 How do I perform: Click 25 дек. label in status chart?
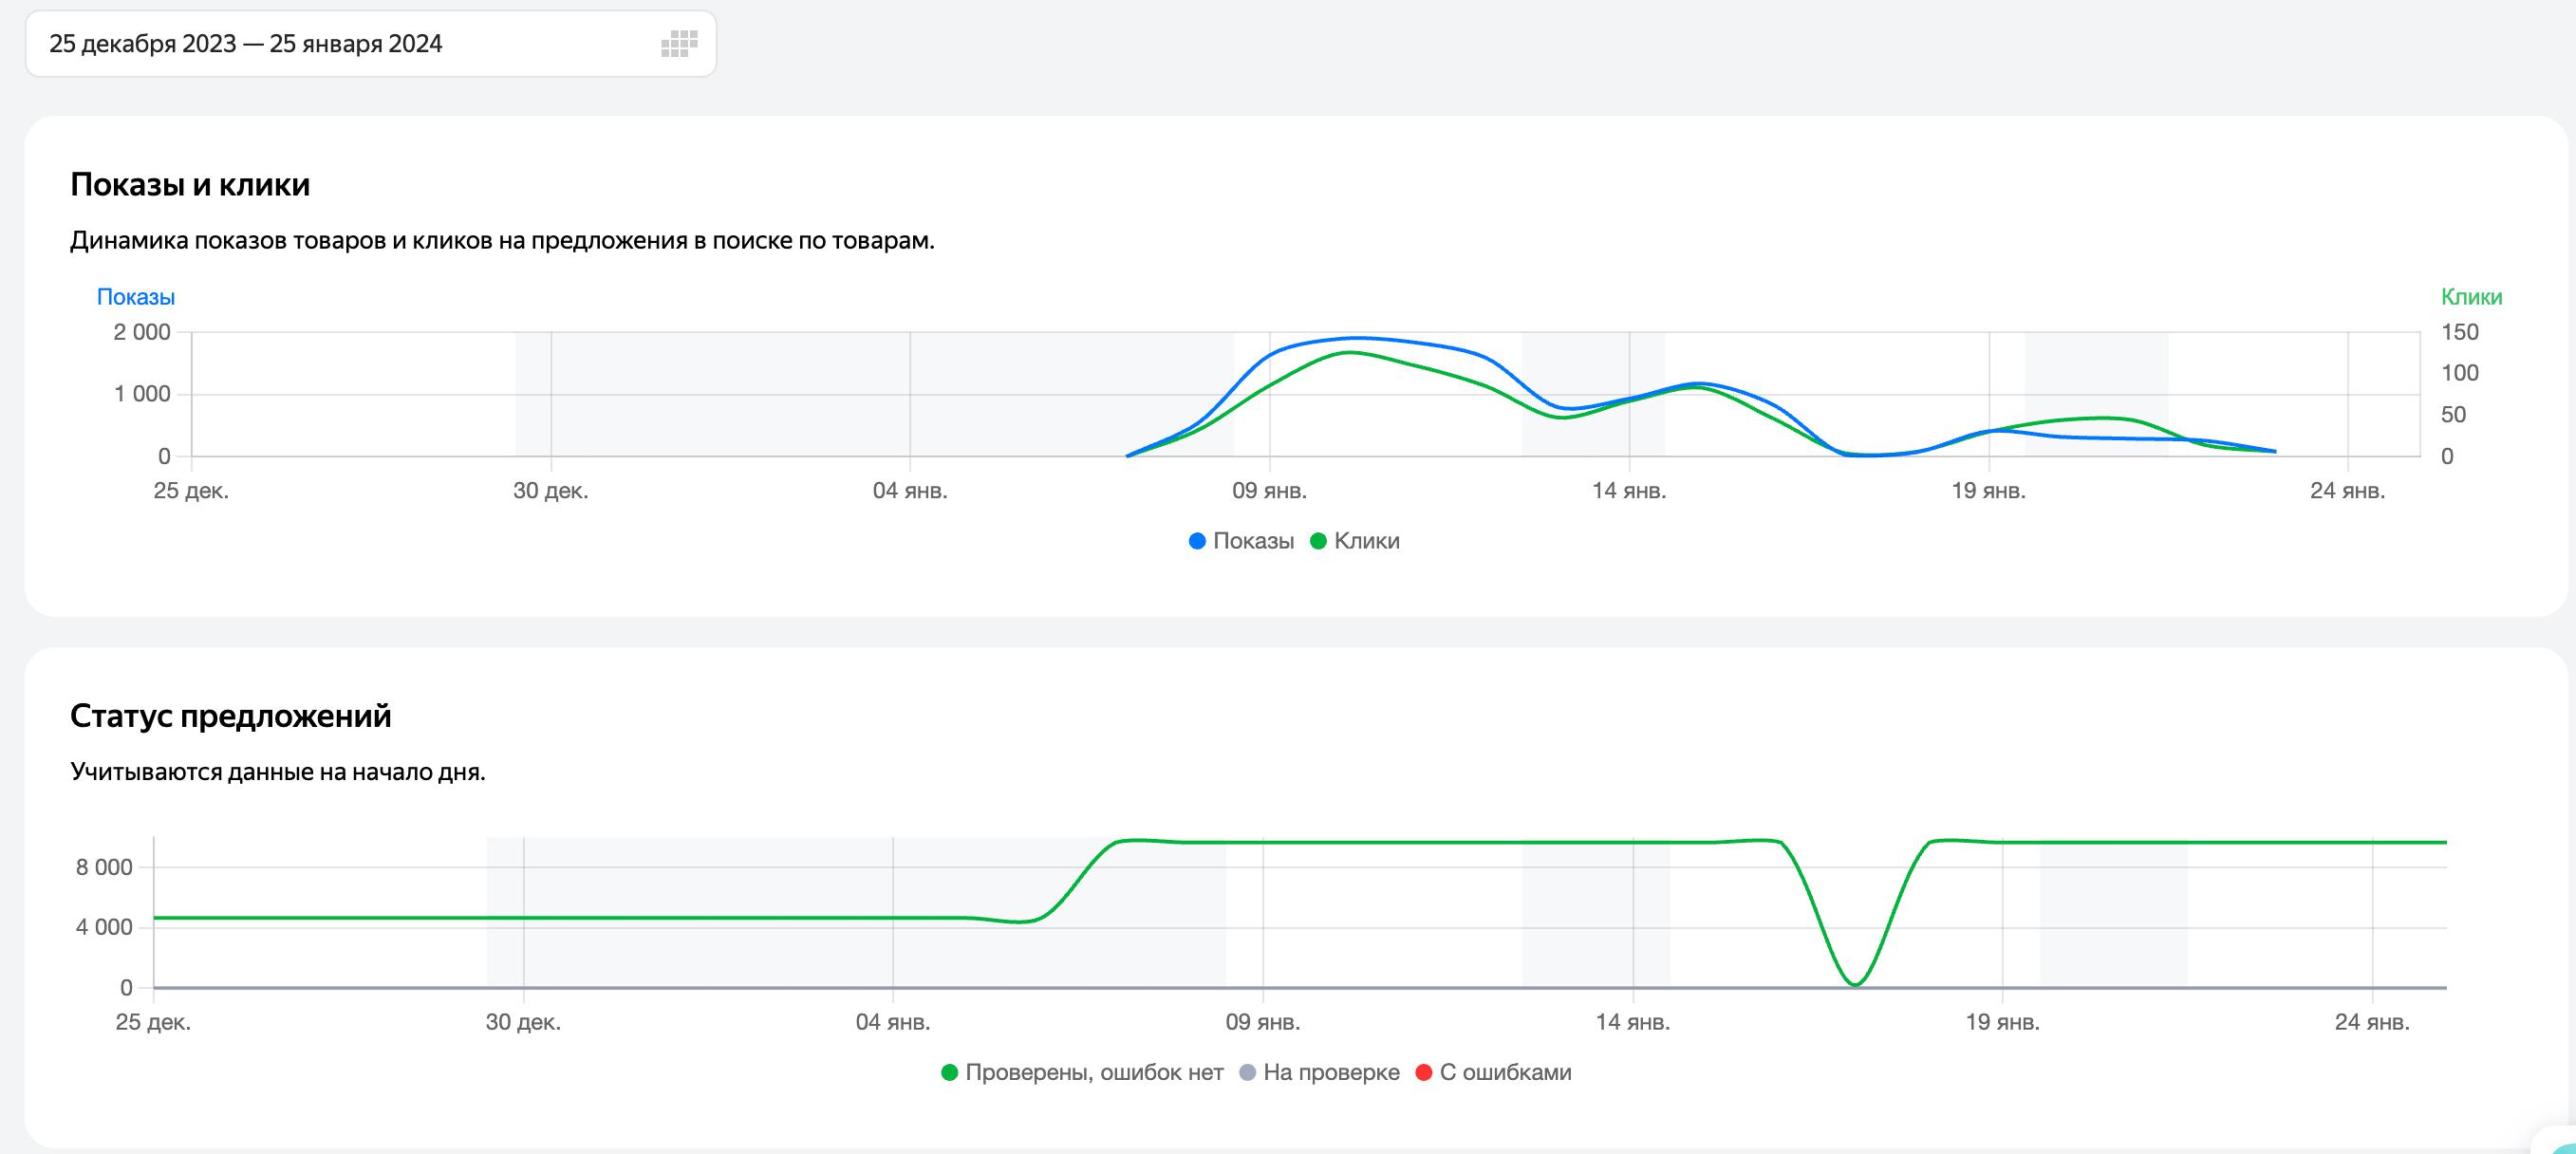pos(153,1023)
